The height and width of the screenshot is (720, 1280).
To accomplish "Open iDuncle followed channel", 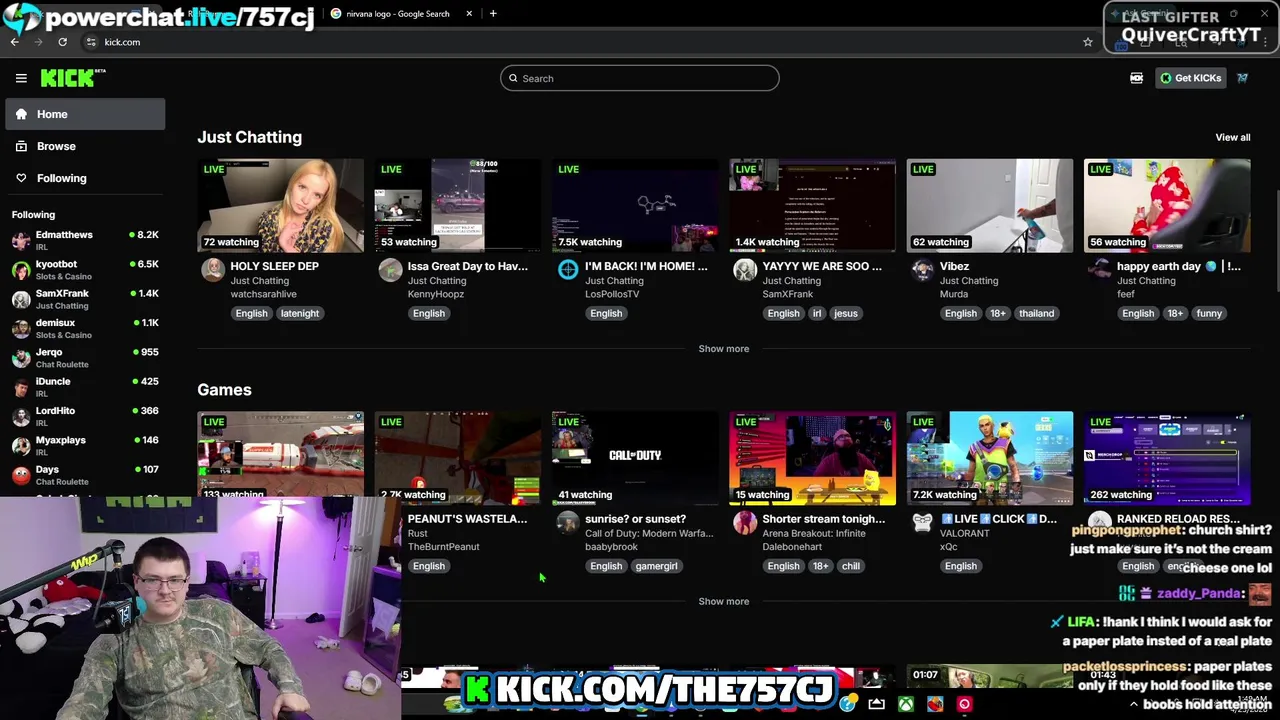I will (85, 387).
